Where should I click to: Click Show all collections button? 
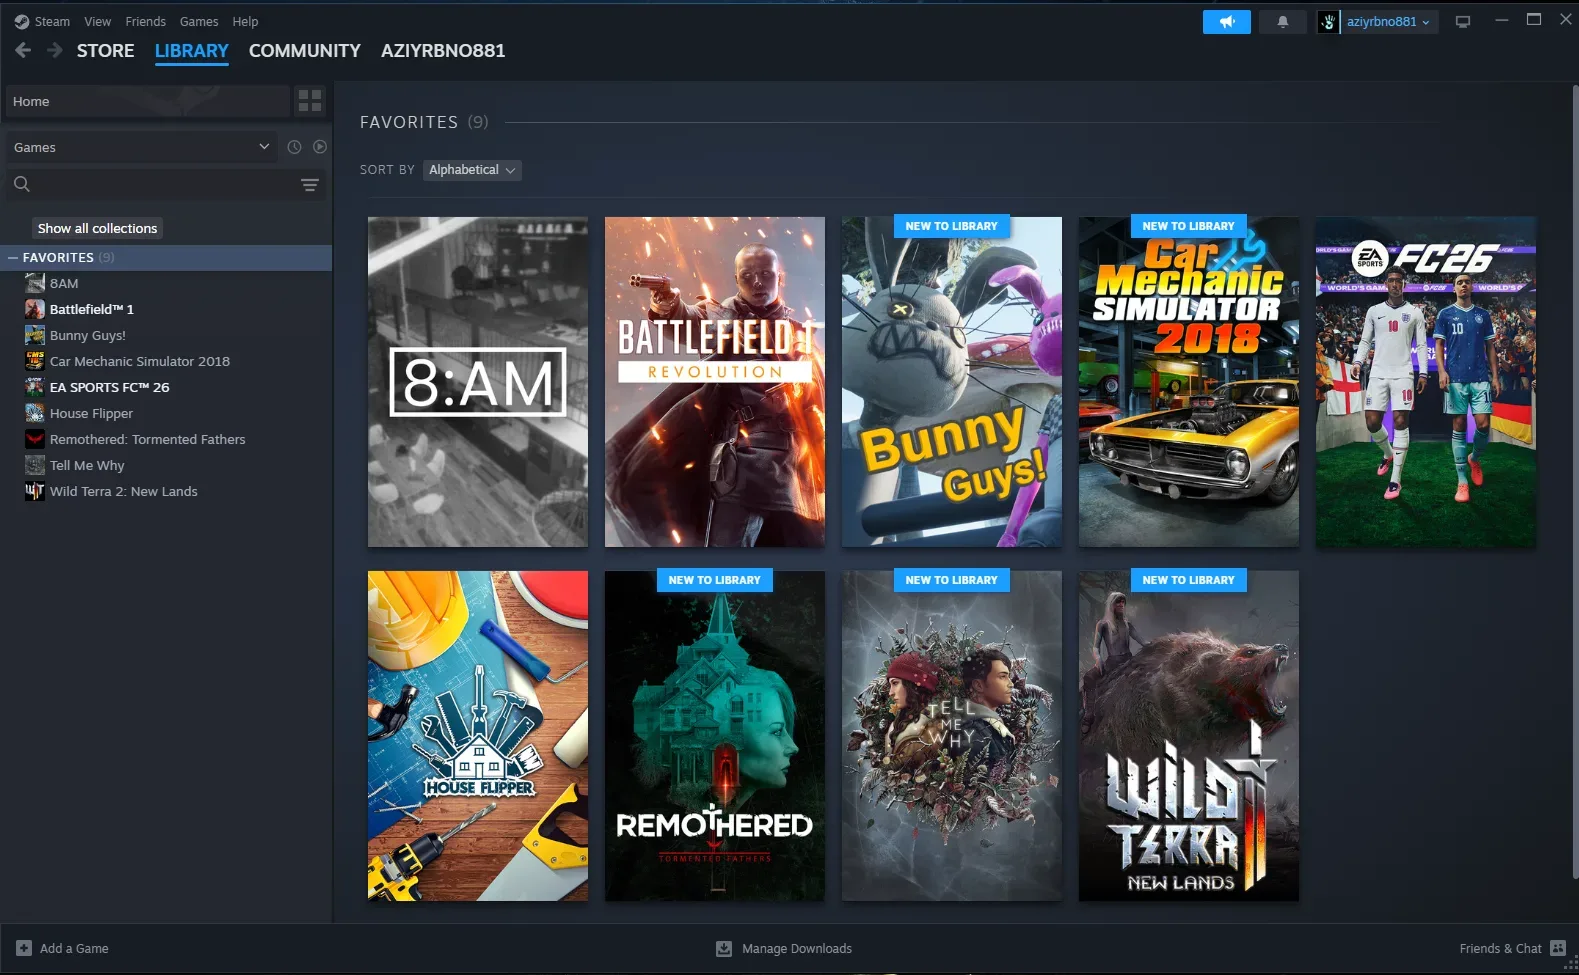[97, 228]
